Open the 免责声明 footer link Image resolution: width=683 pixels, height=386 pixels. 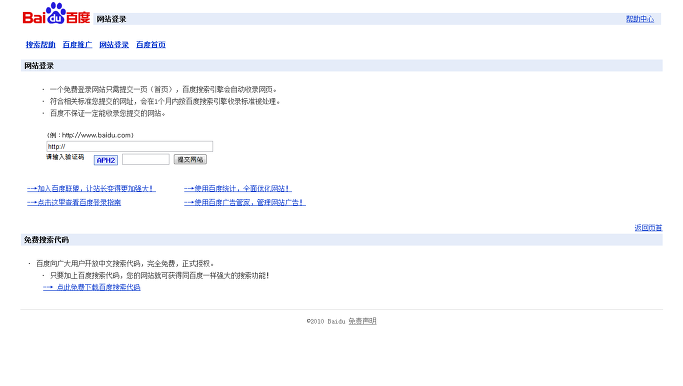tap(362, 321)
